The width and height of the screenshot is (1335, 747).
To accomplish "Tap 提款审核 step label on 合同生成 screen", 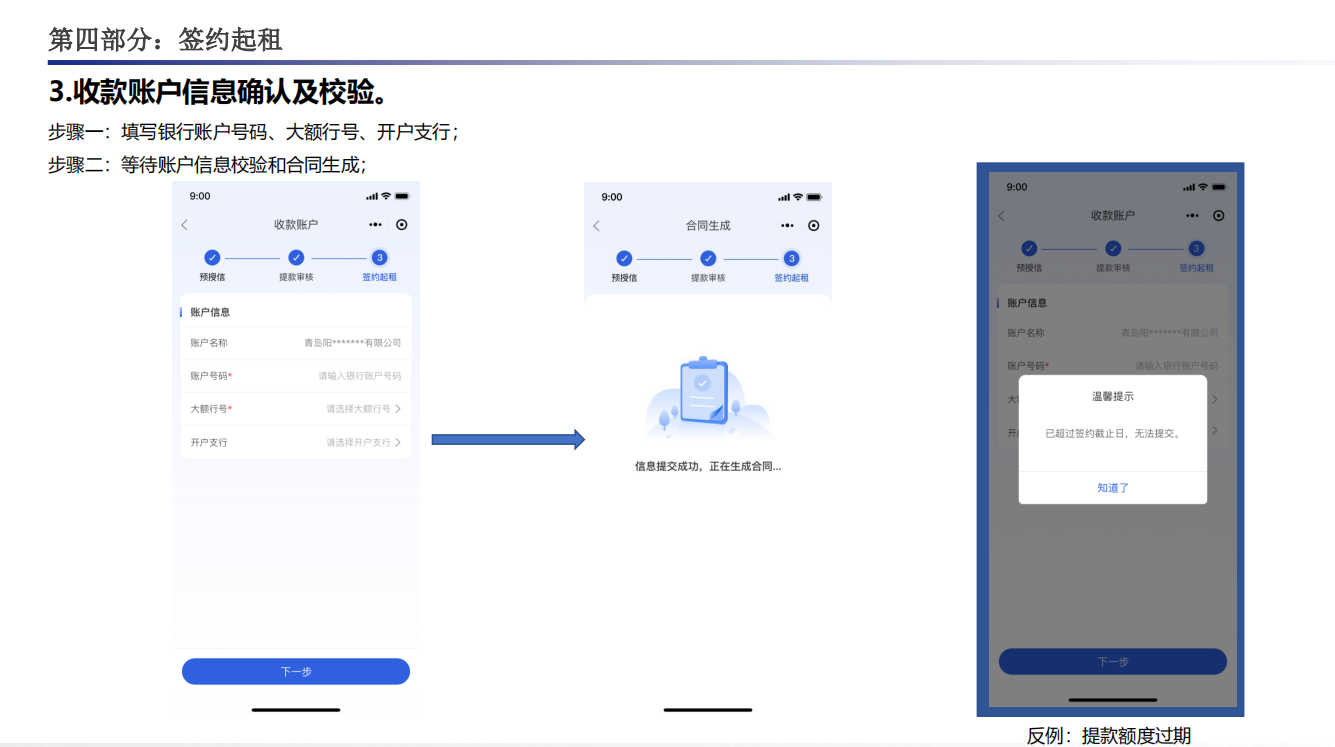I will point(708,278).
